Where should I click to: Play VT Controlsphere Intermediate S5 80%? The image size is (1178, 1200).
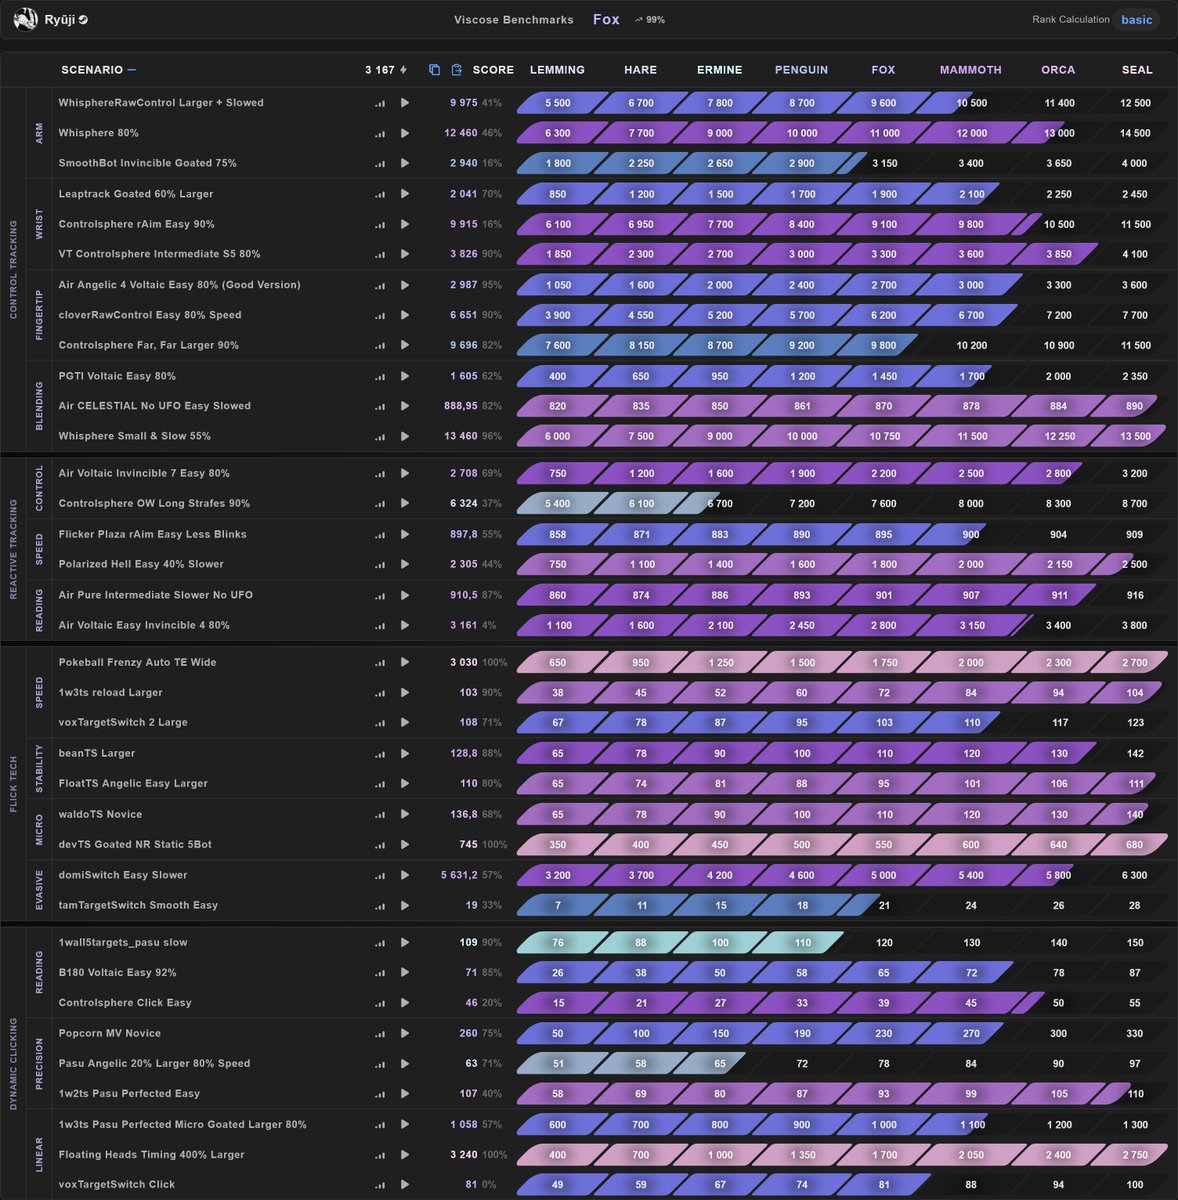pyautogui.click(x=405, y=254)
